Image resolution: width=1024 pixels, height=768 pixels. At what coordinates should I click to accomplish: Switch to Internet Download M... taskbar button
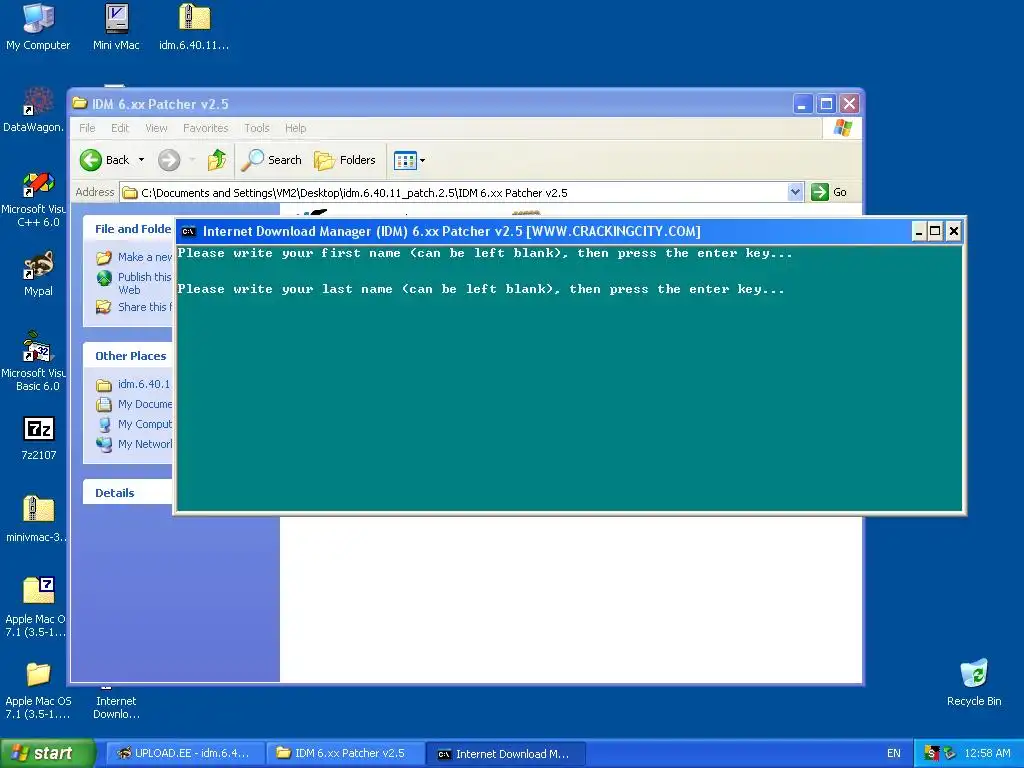pos(505,753)
